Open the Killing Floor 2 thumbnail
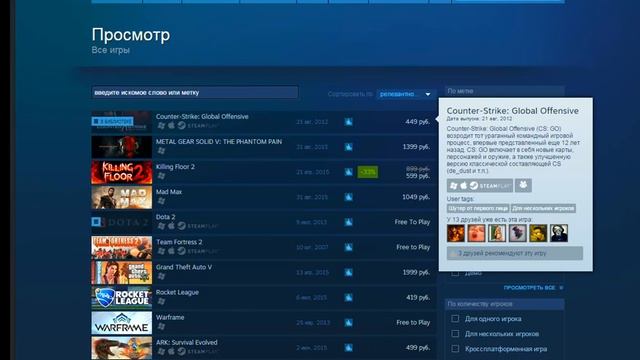This screenshot has width=640, height=360. (122, 172)
